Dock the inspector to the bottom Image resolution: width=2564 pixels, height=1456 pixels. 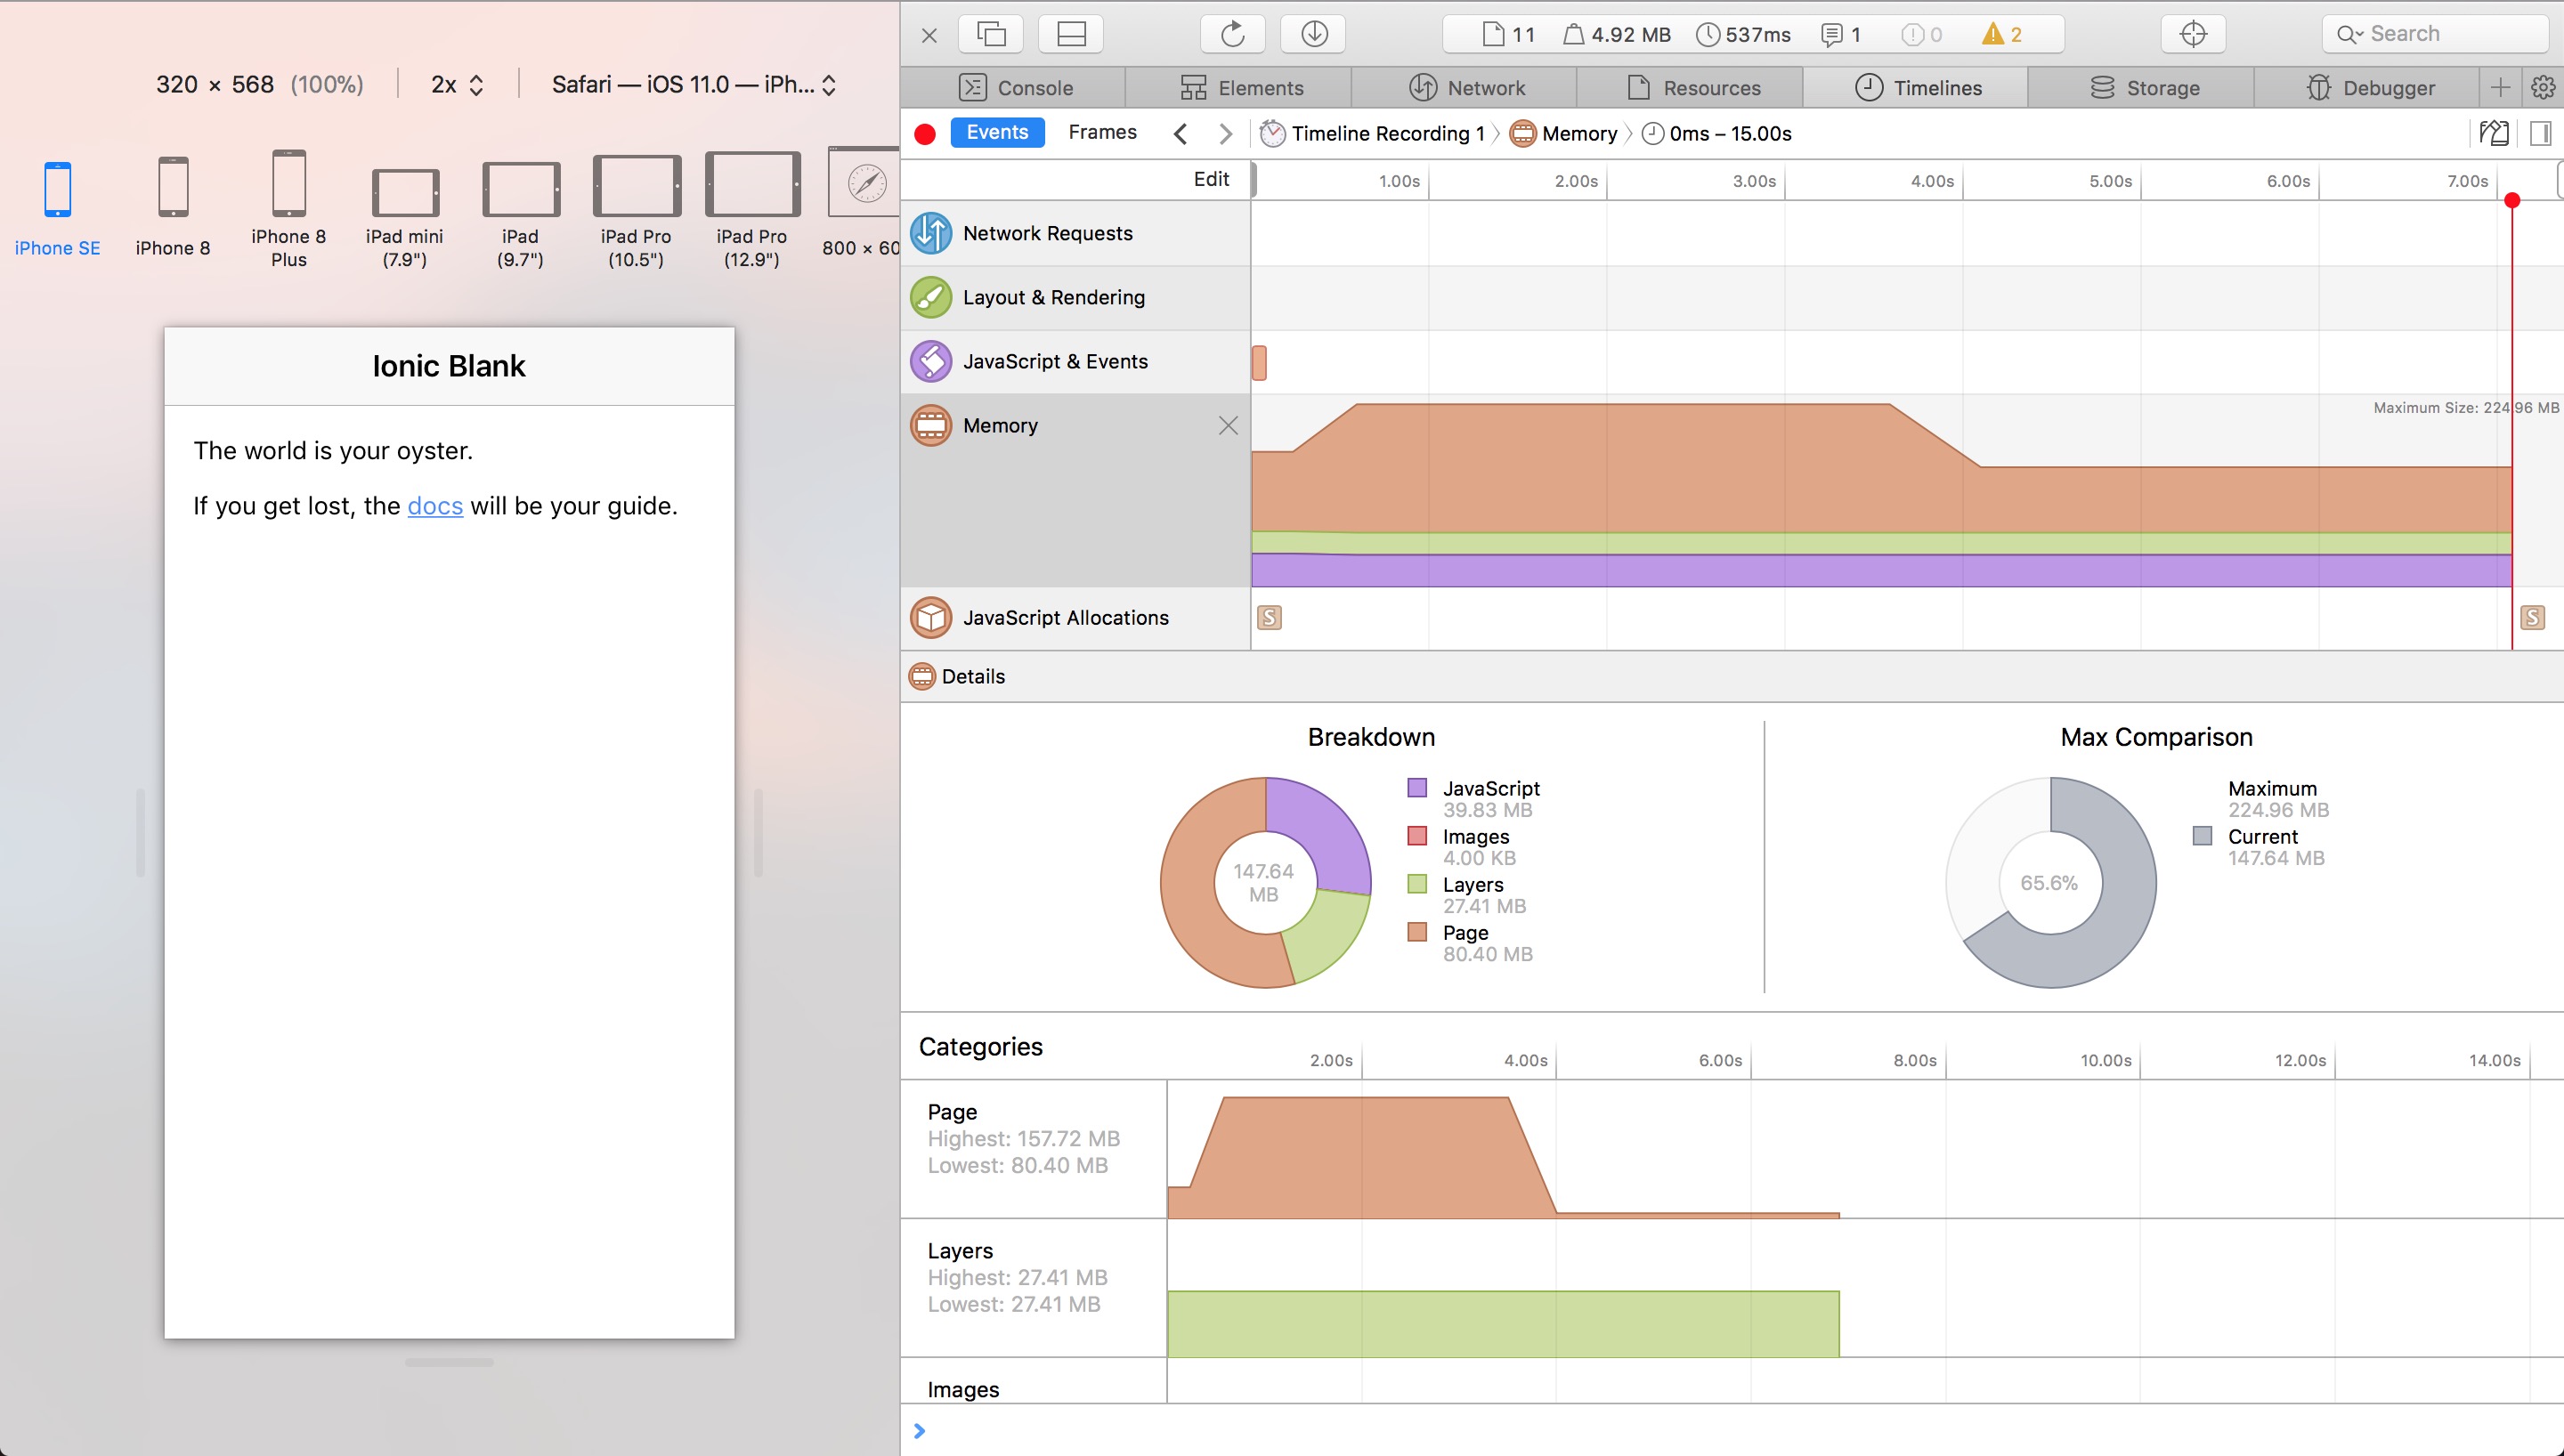[x=1071, y=34]
